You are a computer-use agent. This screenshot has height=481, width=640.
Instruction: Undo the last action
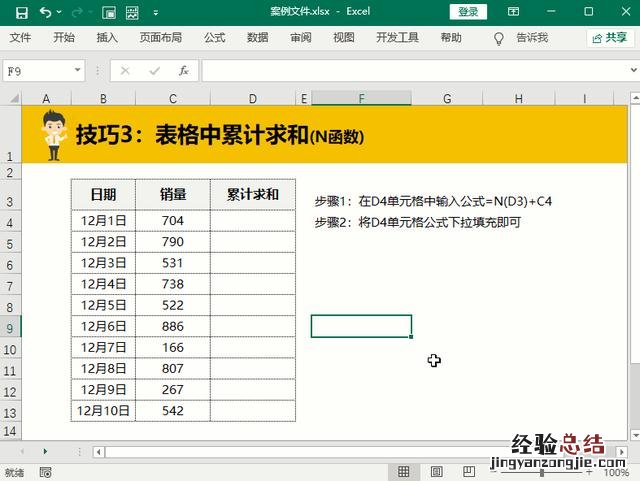pos(46,12)
